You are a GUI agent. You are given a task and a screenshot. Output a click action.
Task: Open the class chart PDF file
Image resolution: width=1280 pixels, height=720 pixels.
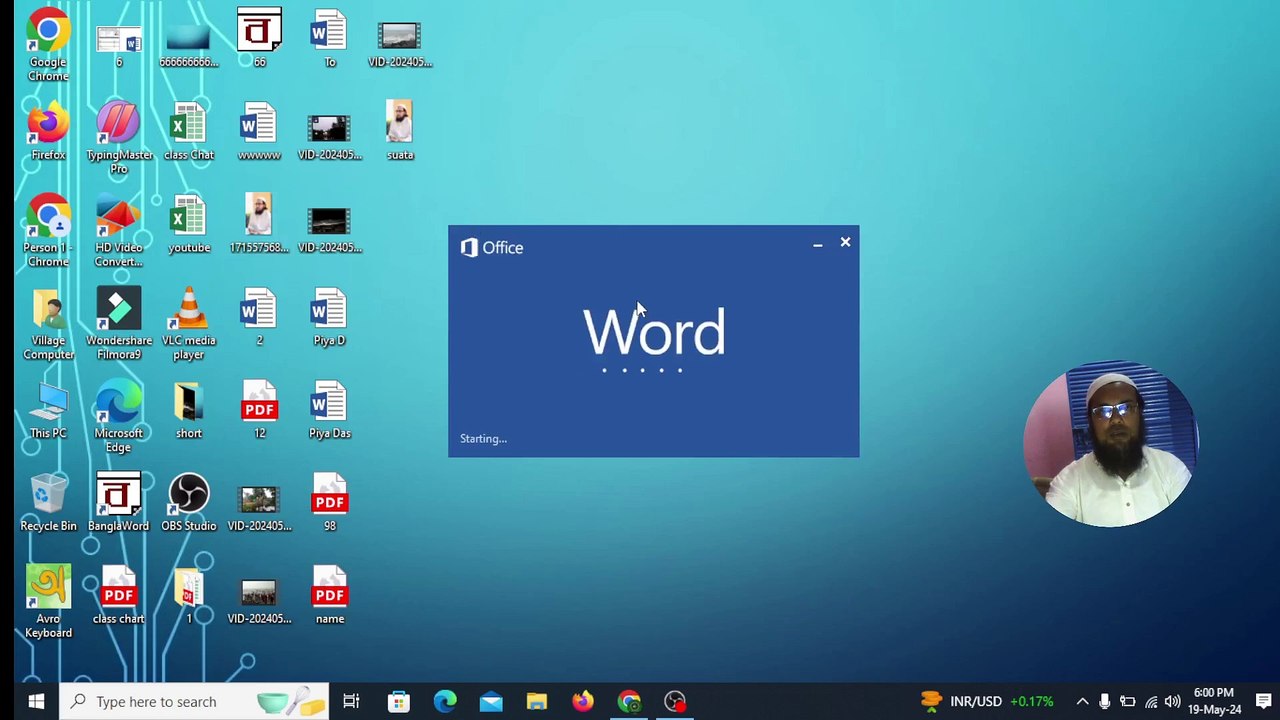point(118,596)
